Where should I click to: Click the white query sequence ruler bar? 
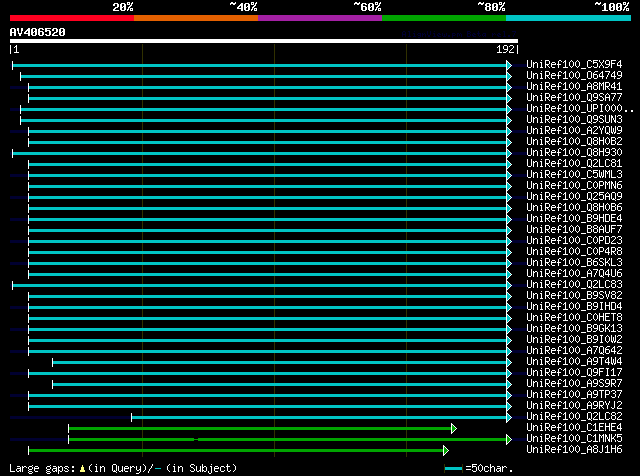point(264,41)
